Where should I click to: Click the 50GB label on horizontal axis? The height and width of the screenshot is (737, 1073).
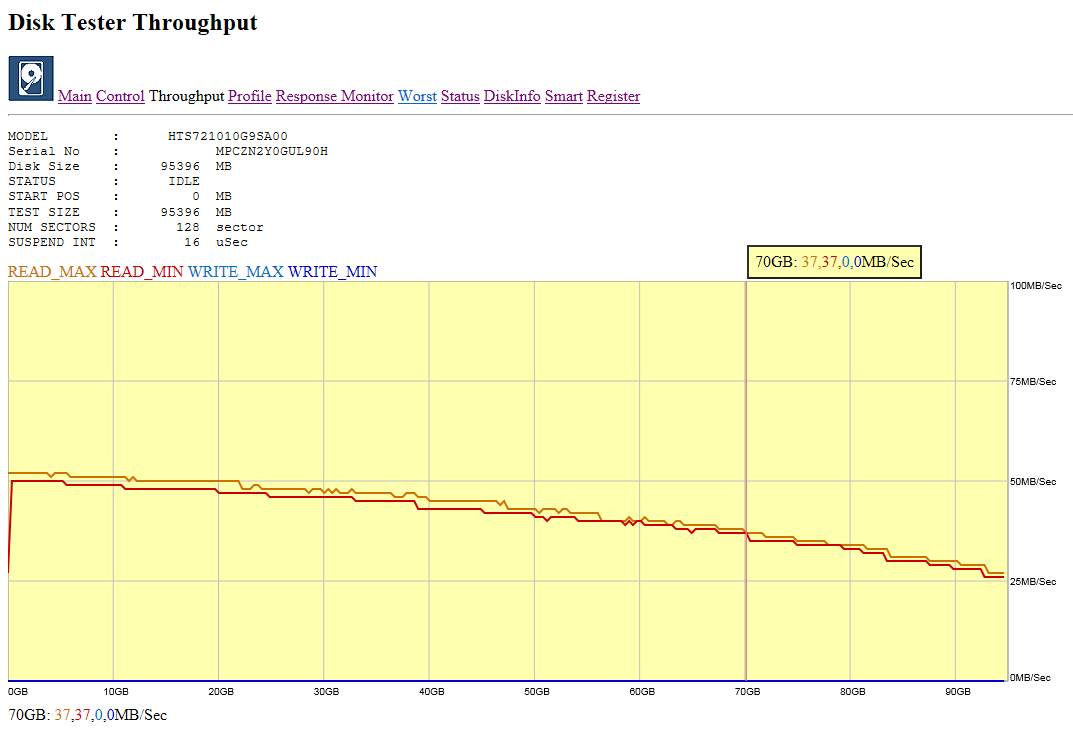click(x=537, y=692)
